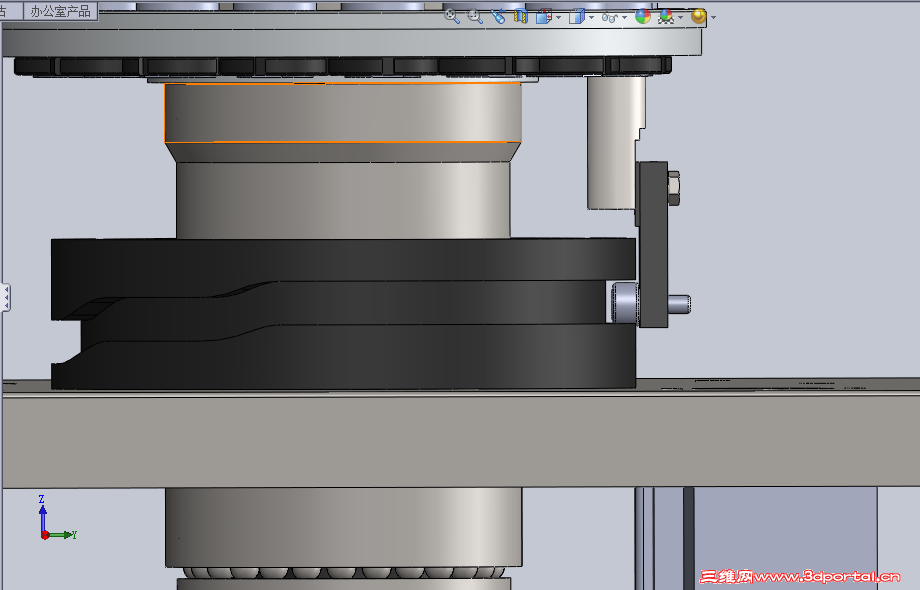
Task: Click the Zoom to Fit icon
Action: point(452,16)
